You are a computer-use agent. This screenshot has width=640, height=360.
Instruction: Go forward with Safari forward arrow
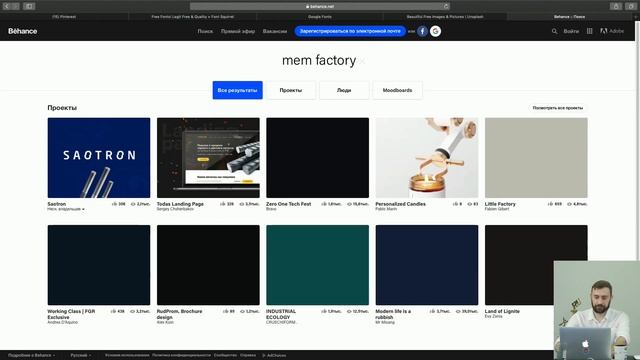16,6
